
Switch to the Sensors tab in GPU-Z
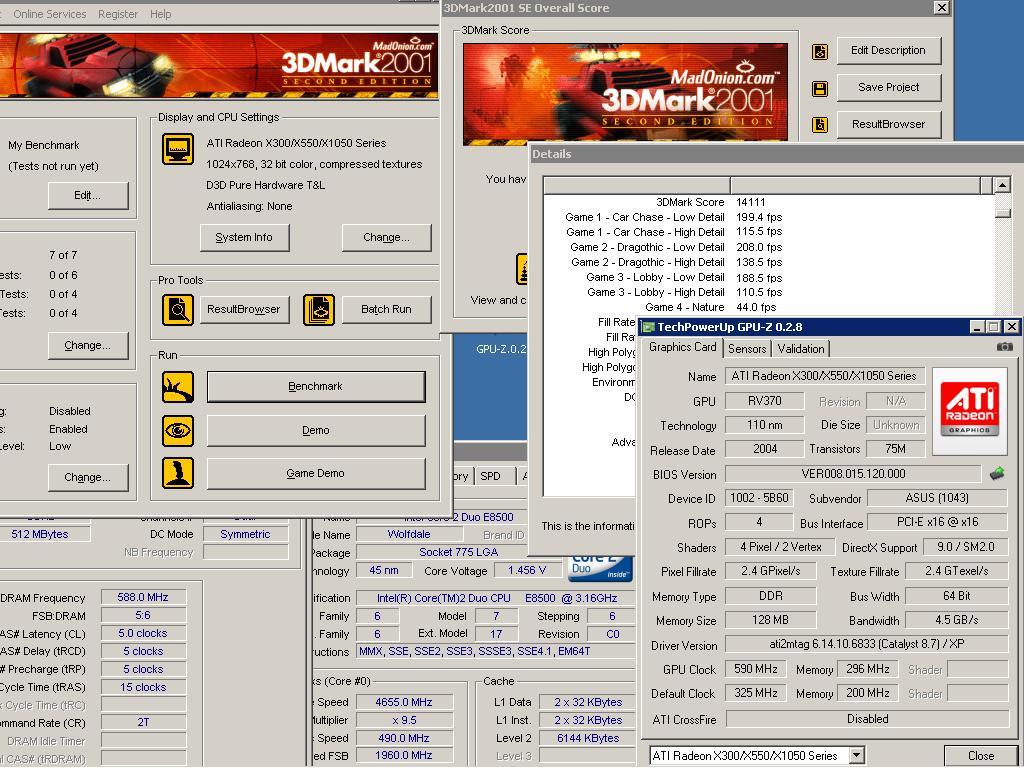click(x=747, y=349)
